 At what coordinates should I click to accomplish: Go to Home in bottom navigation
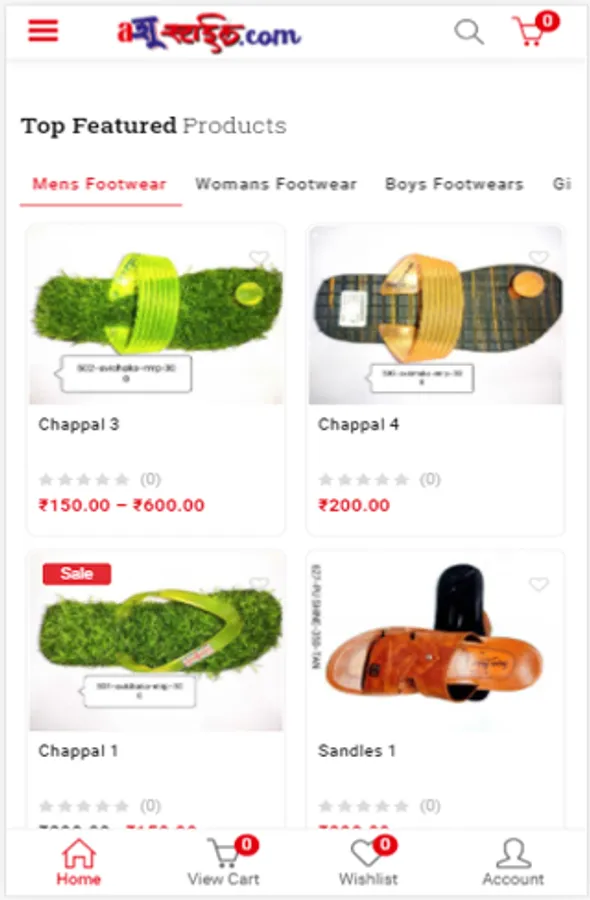[x=79, y=862]
